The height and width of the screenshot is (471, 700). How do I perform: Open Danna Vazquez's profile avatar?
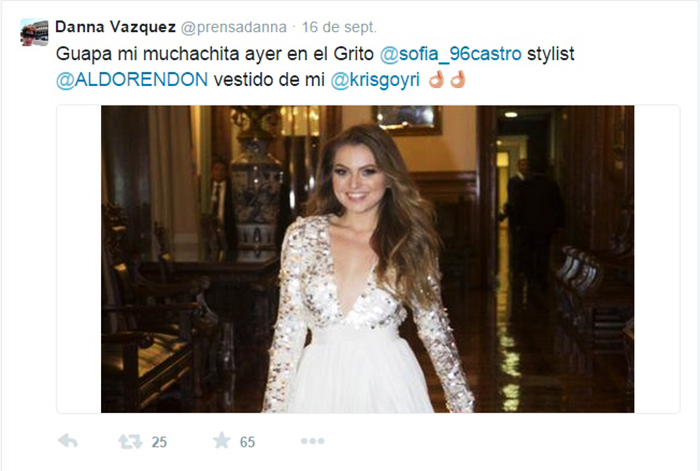click(34, 32)
